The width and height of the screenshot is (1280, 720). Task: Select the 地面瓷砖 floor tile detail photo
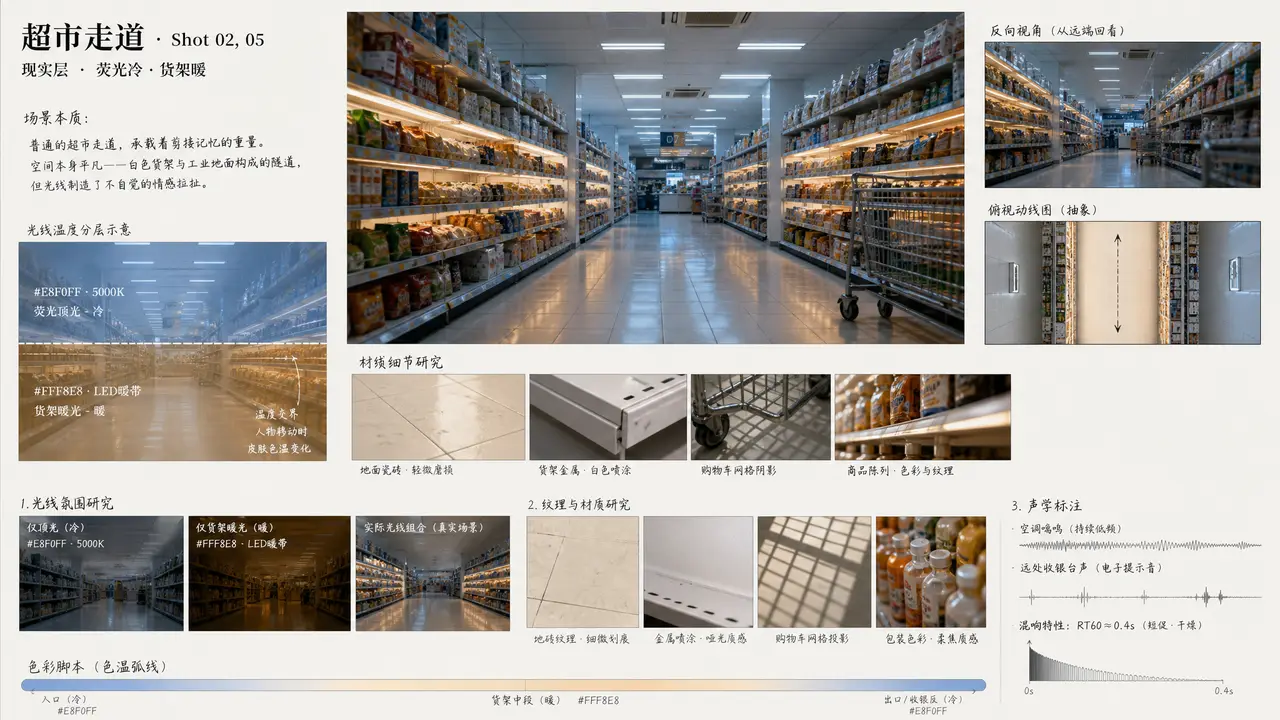pos(438,417)
